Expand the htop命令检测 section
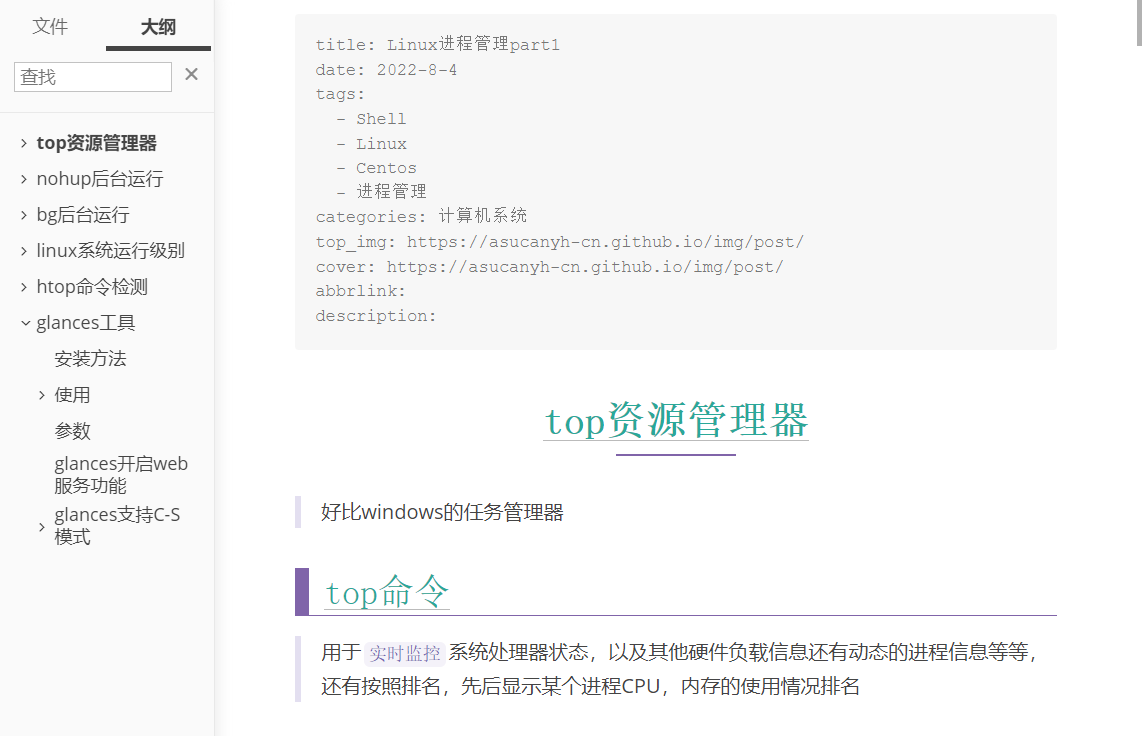 pyautogui.click(x=23, y=286)
